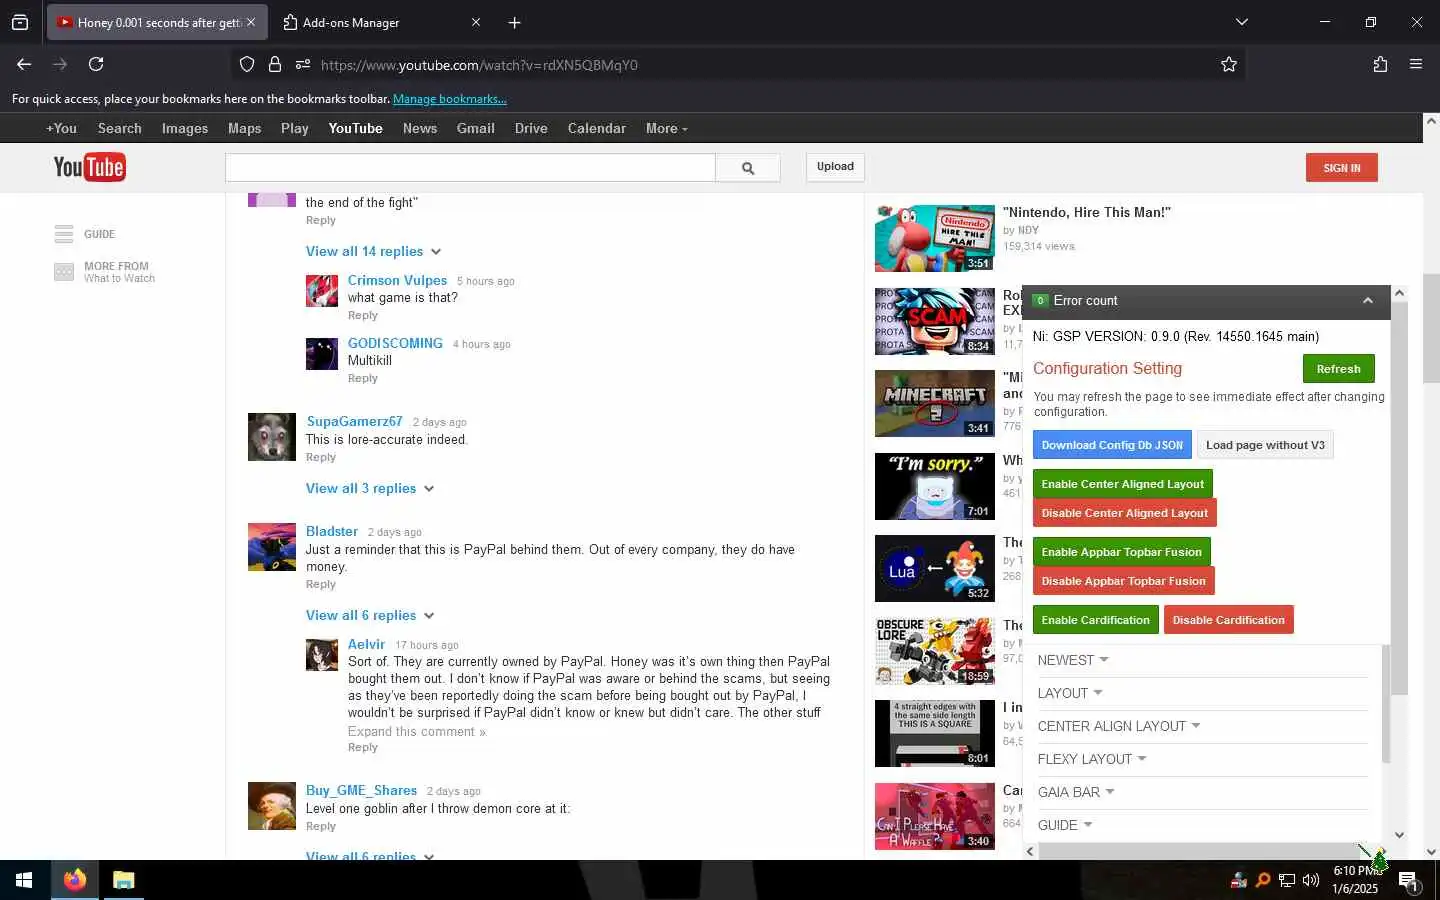Reload the page with the refresh icon

coord(96,64)
